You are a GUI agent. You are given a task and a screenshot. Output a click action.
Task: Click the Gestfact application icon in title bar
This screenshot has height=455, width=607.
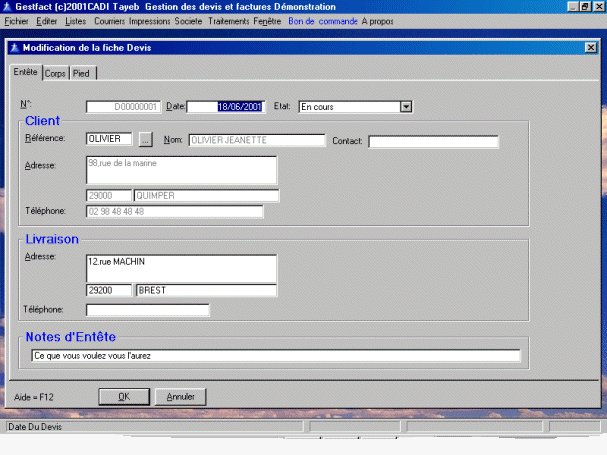[x=8, y=6]
